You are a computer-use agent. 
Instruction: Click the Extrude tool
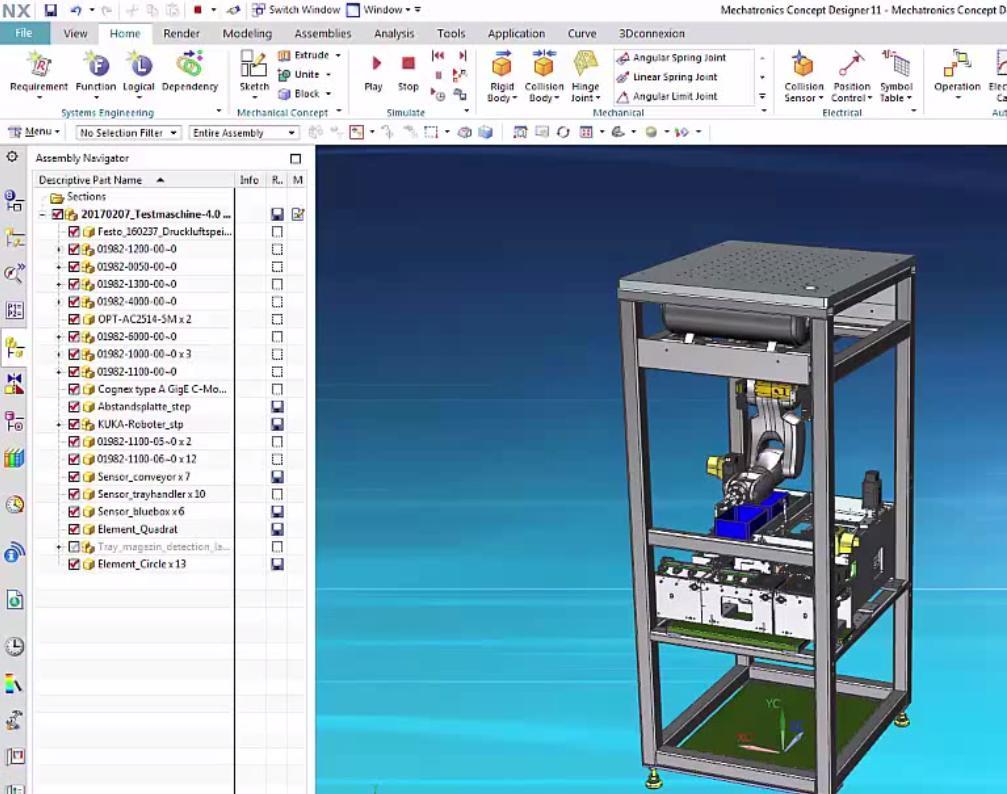point(304,55)
